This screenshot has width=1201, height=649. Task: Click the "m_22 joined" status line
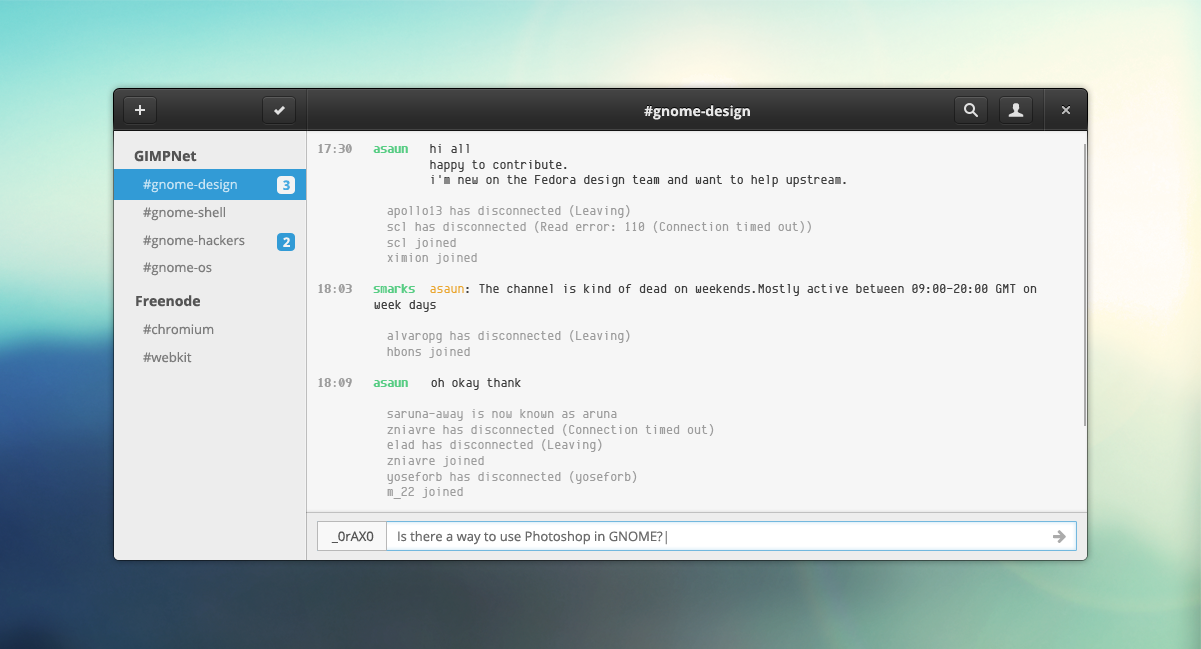425,492
